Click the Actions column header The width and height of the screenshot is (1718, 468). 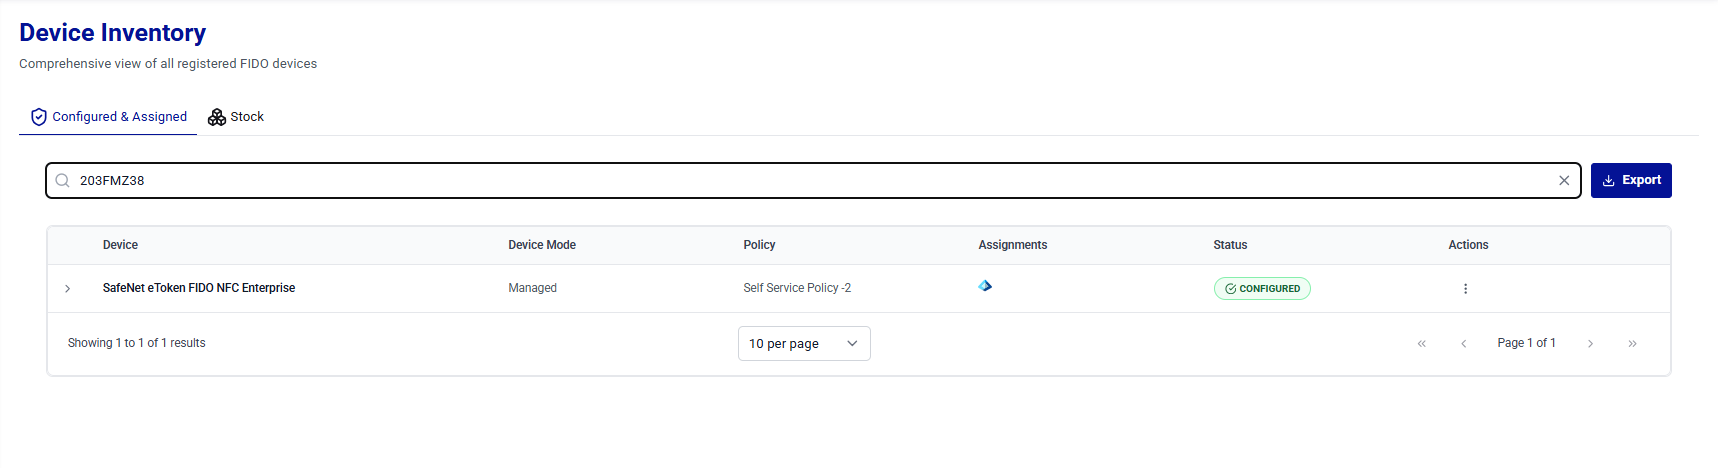click(1468, 245)
